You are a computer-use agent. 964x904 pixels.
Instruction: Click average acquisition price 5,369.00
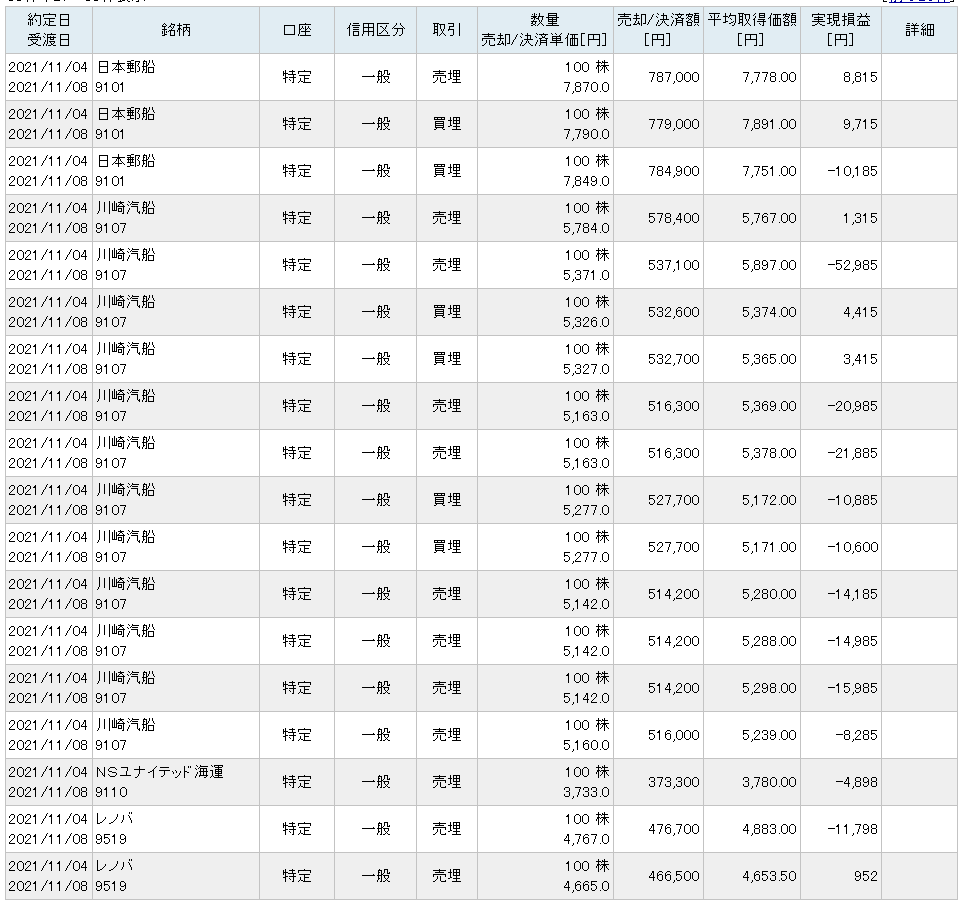769,406
